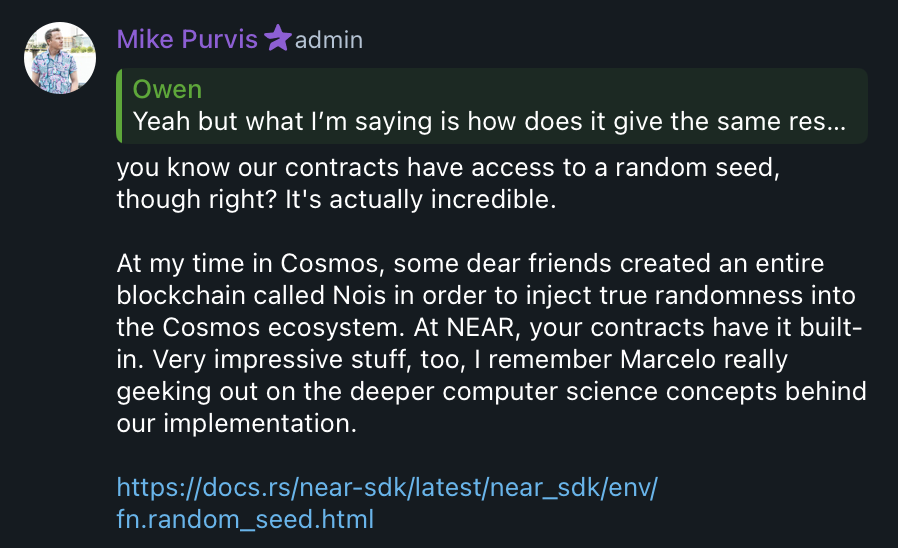This screenshot has width=898, height=548.
Task: Click the 'you know our contracts' message line
Action: 448,168
